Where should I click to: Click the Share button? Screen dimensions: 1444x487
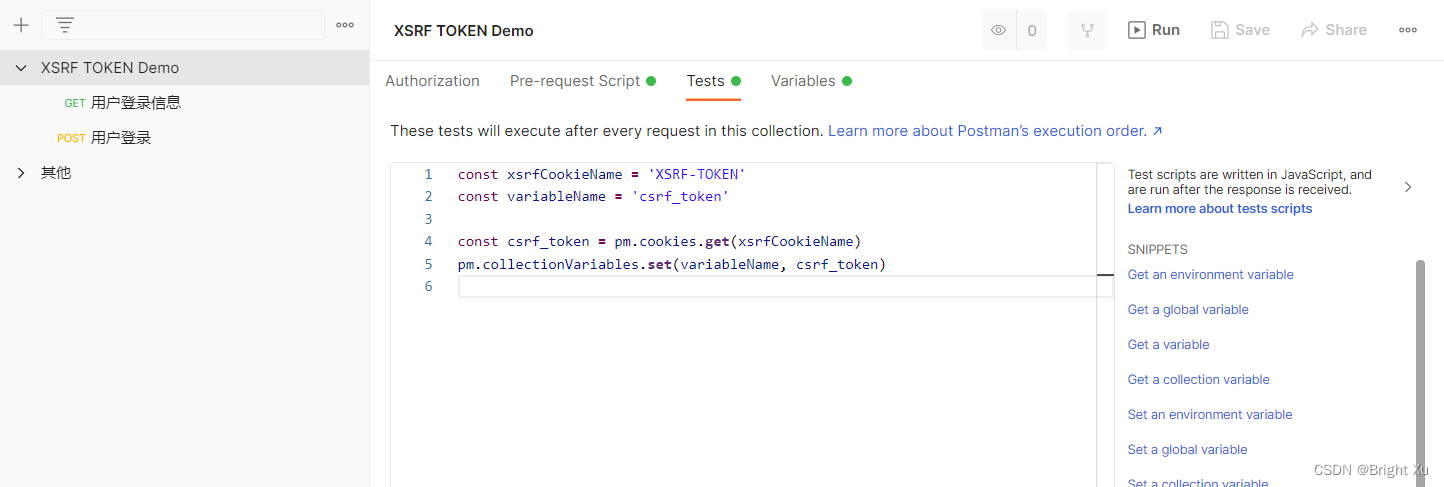tap(1334, 30)
